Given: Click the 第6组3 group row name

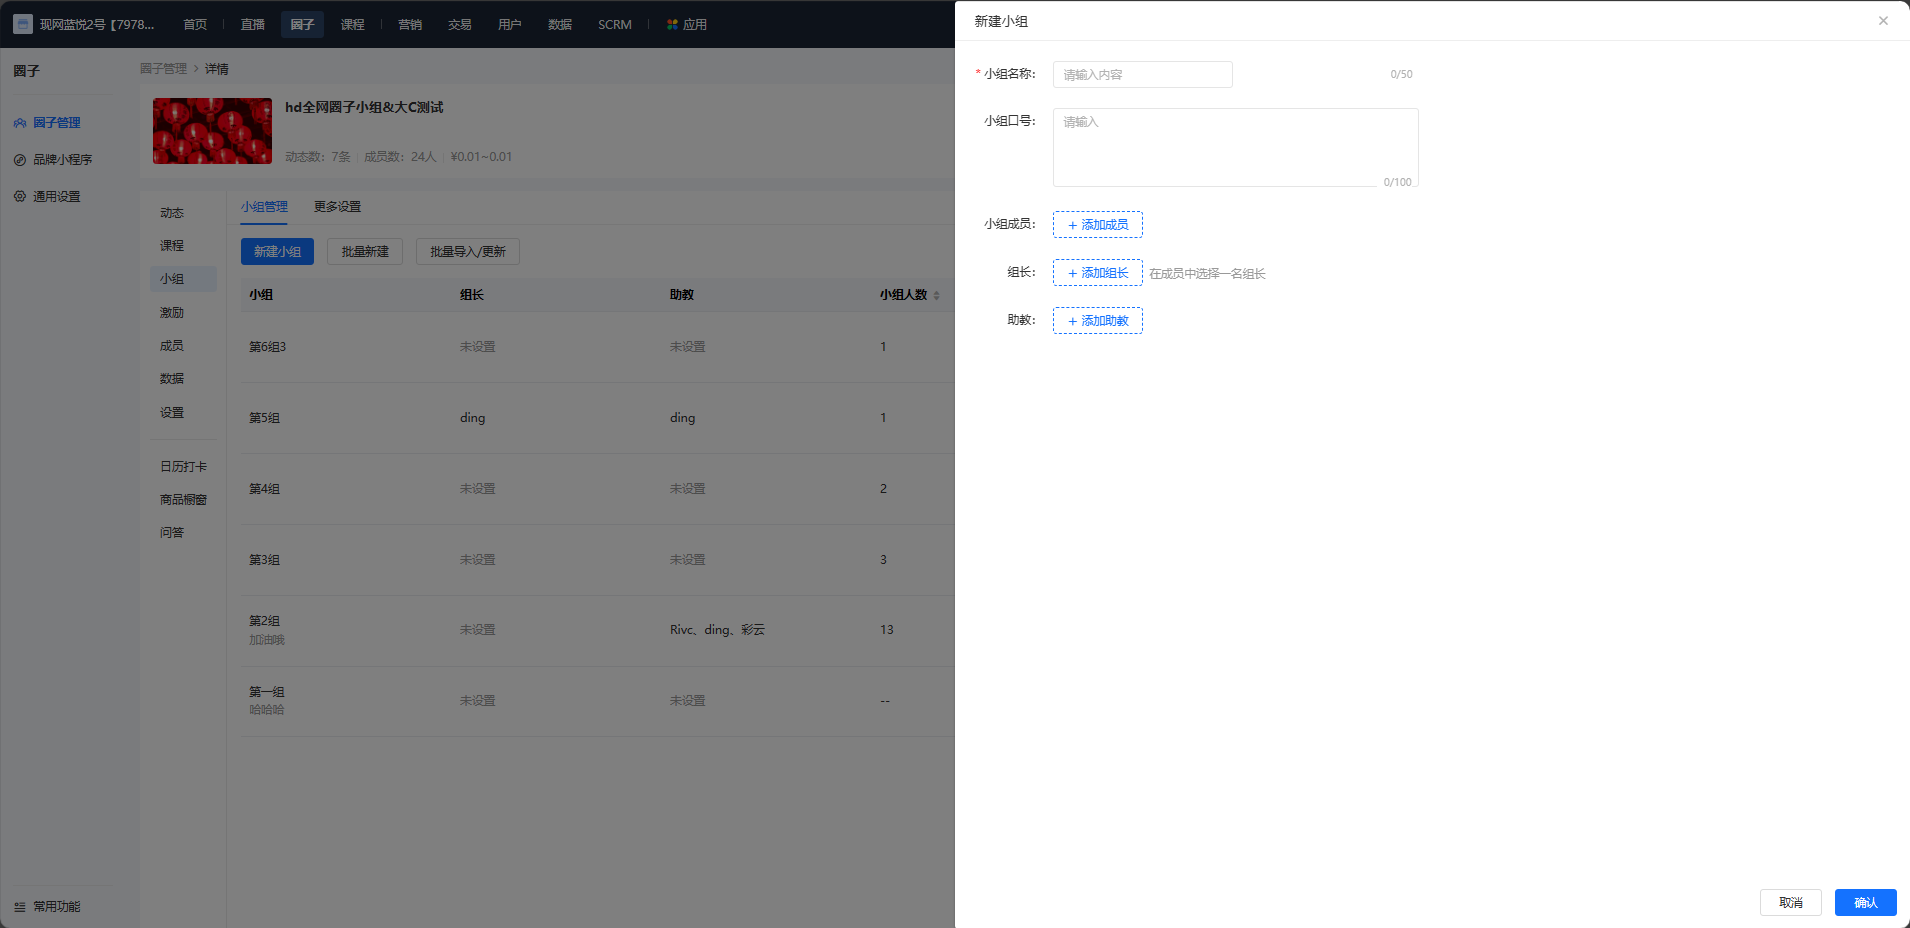Looking at the screenshot, I should click(267, 347).
